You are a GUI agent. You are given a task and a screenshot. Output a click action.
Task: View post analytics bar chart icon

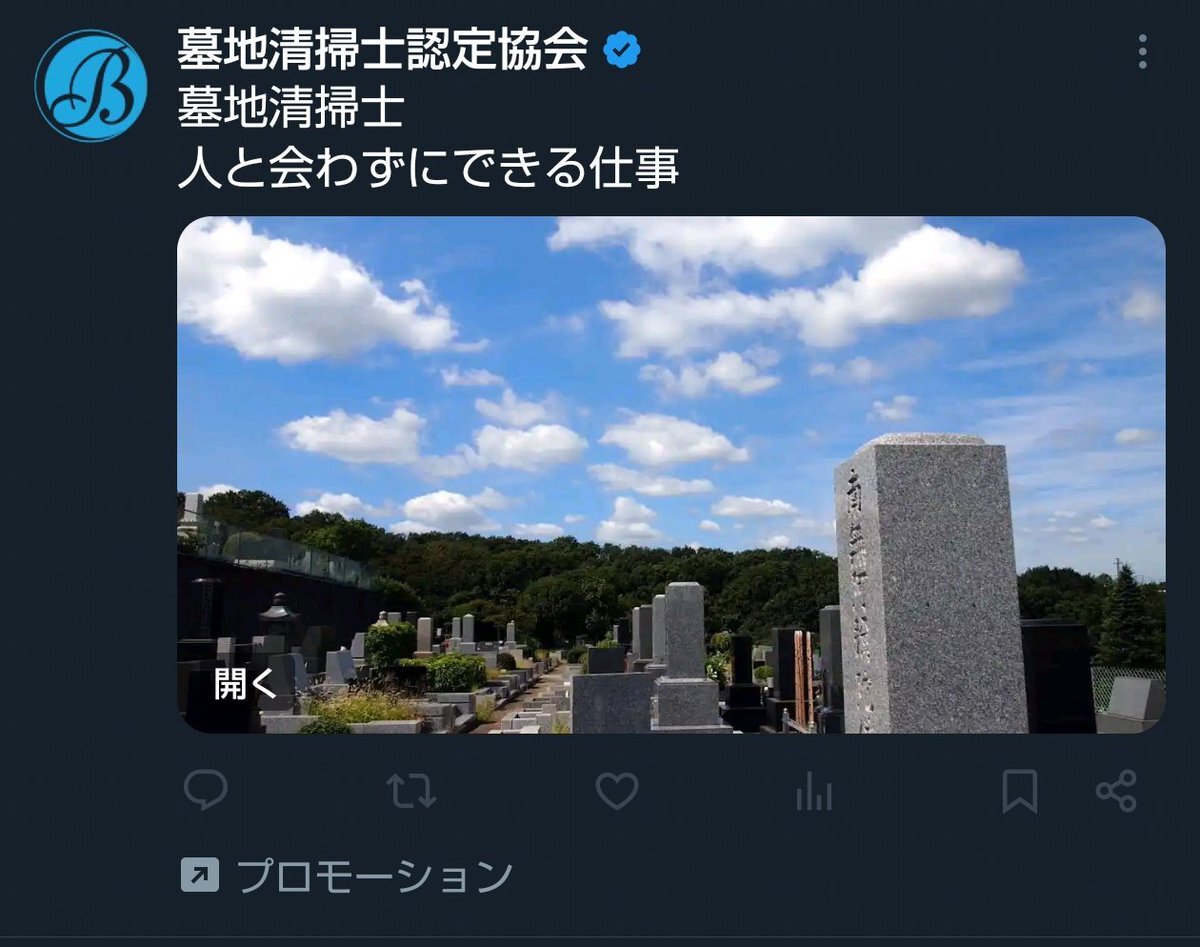tap(814, 793)
